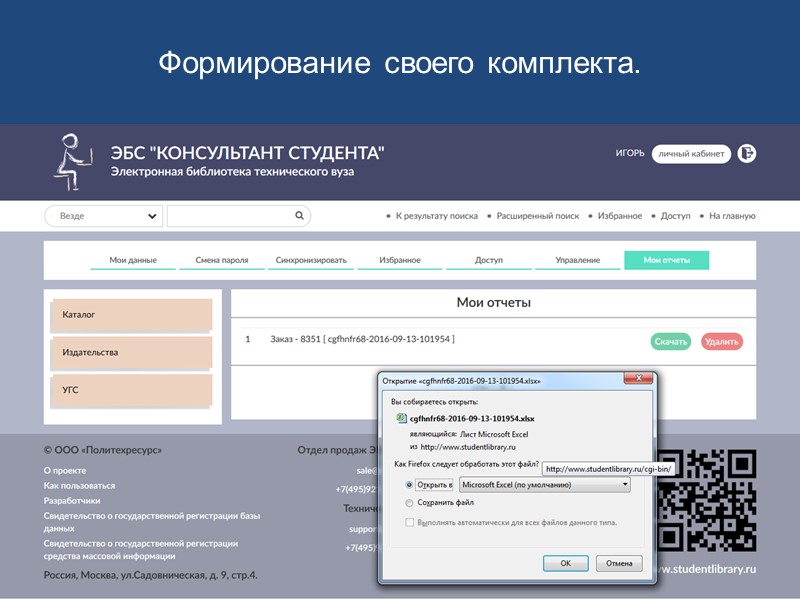Select the "Сохранить файл" radio button
This screenshot has height=600, width=800.
pyautogui.click(x=409, y=503)
